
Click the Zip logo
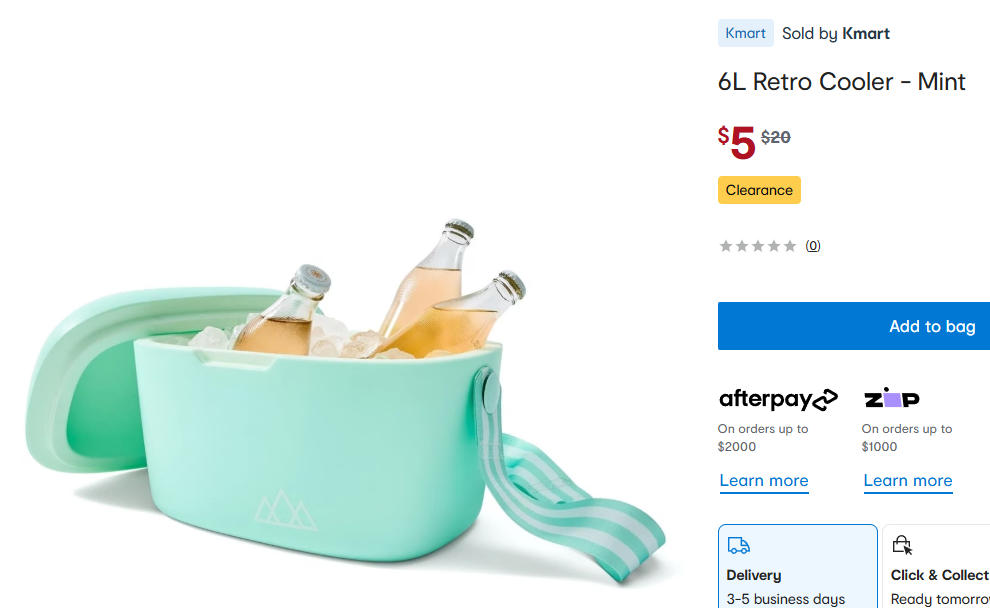[891, 398]
